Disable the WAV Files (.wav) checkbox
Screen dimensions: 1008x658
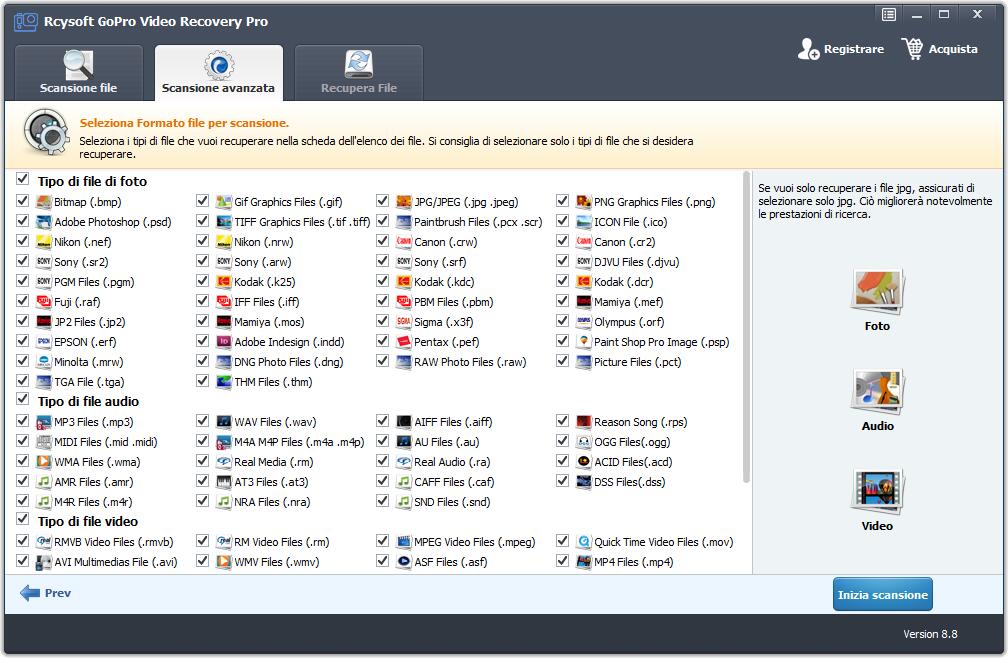tap(203, 421)
